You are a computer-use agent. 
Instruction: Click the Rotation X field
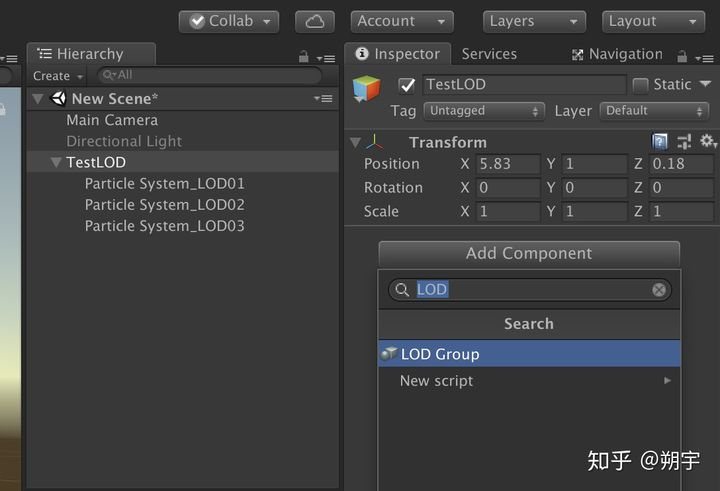508,188
